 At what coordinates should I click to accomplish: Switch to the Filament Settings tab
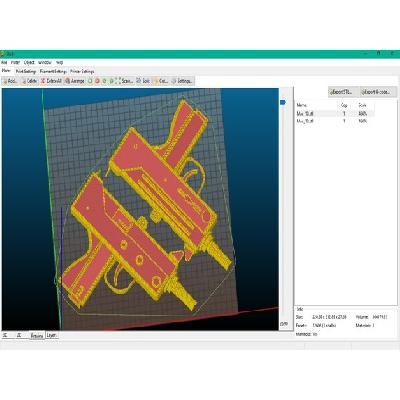pos(53,71)
